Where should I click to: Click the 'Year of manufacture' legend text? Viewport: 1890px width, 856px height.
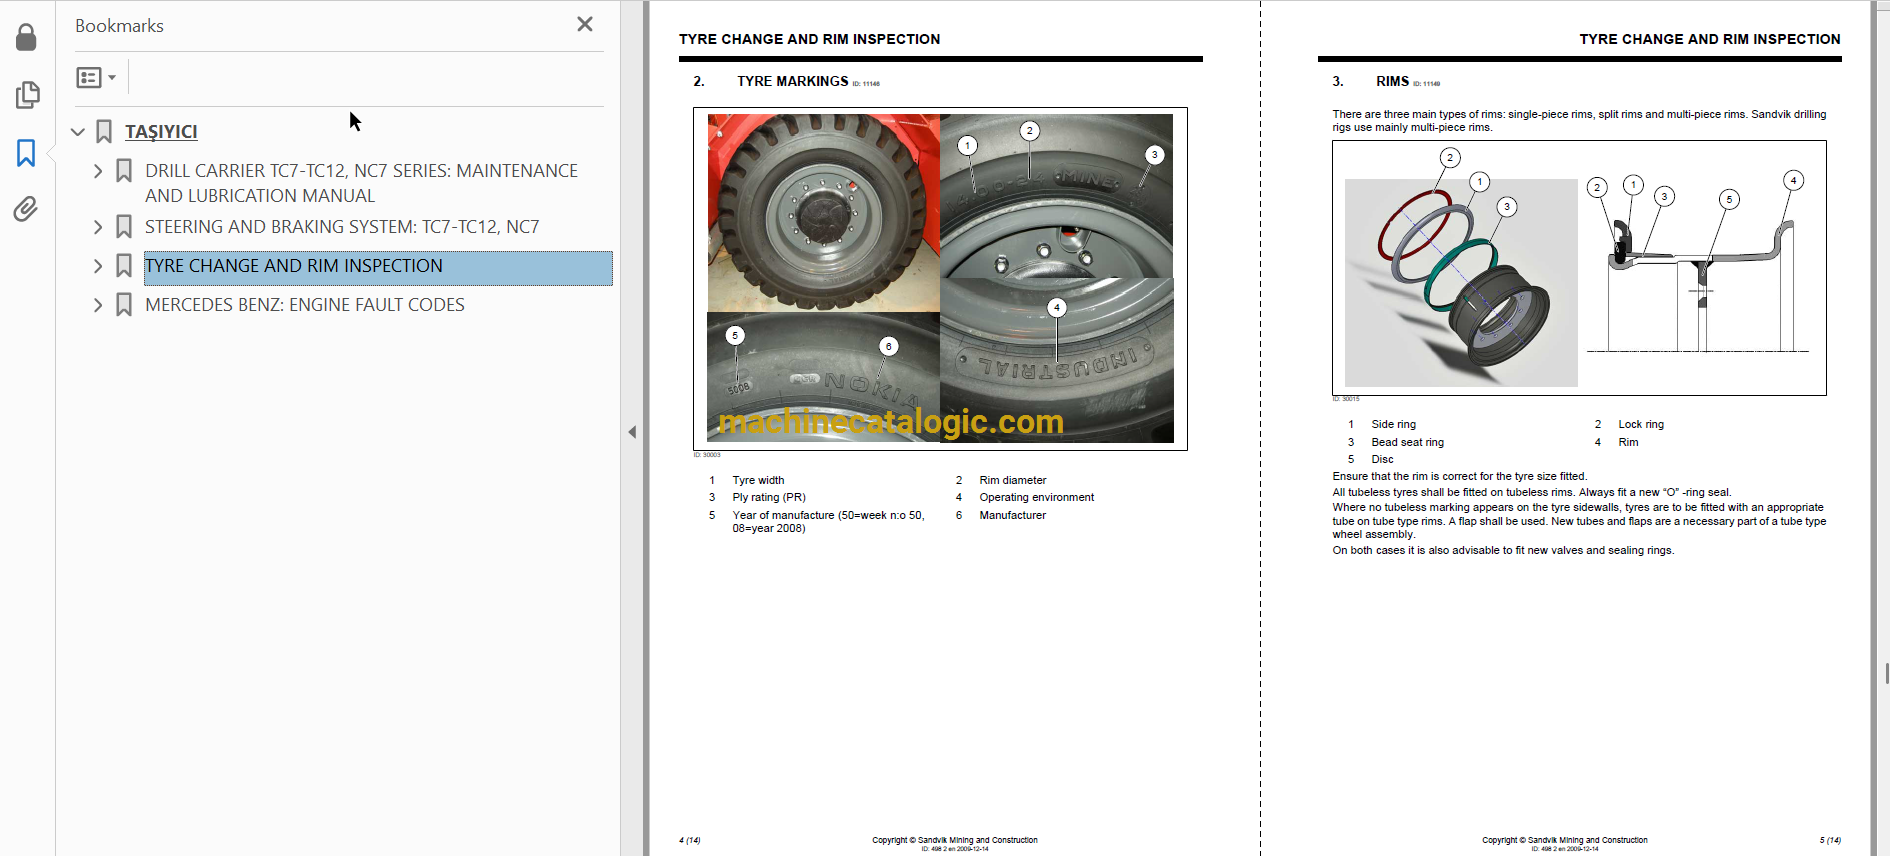click(x=829, y=521)
